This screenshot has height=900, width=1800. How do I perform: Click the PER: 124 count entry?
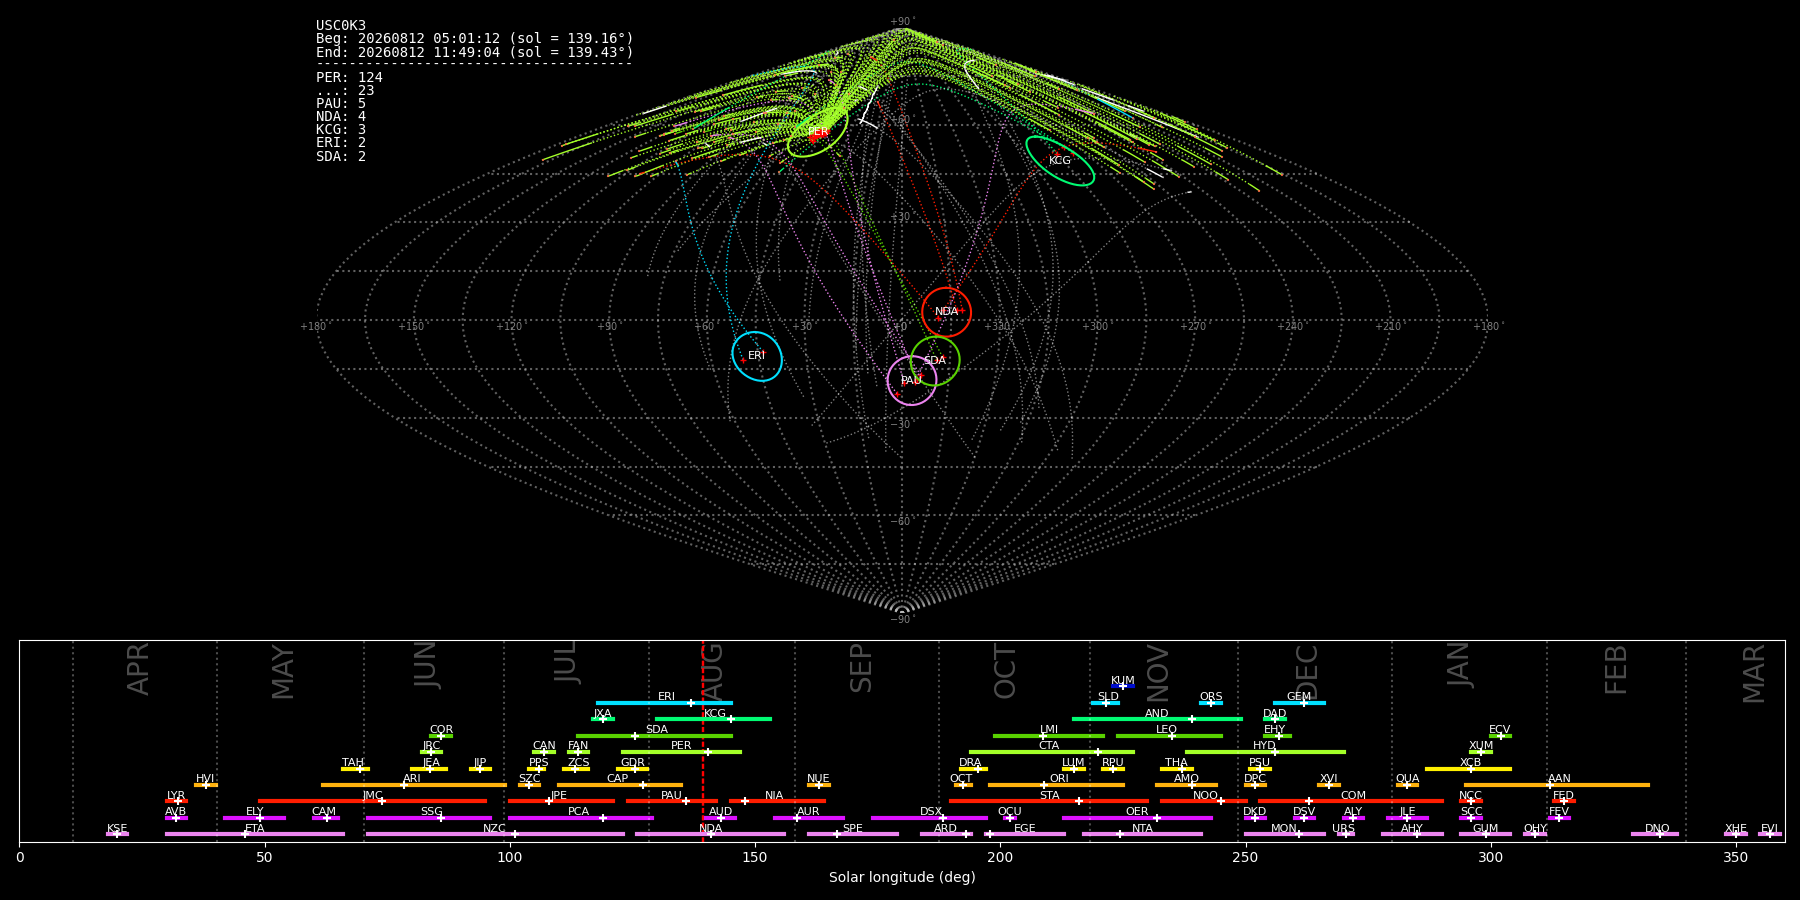[349, 77]
